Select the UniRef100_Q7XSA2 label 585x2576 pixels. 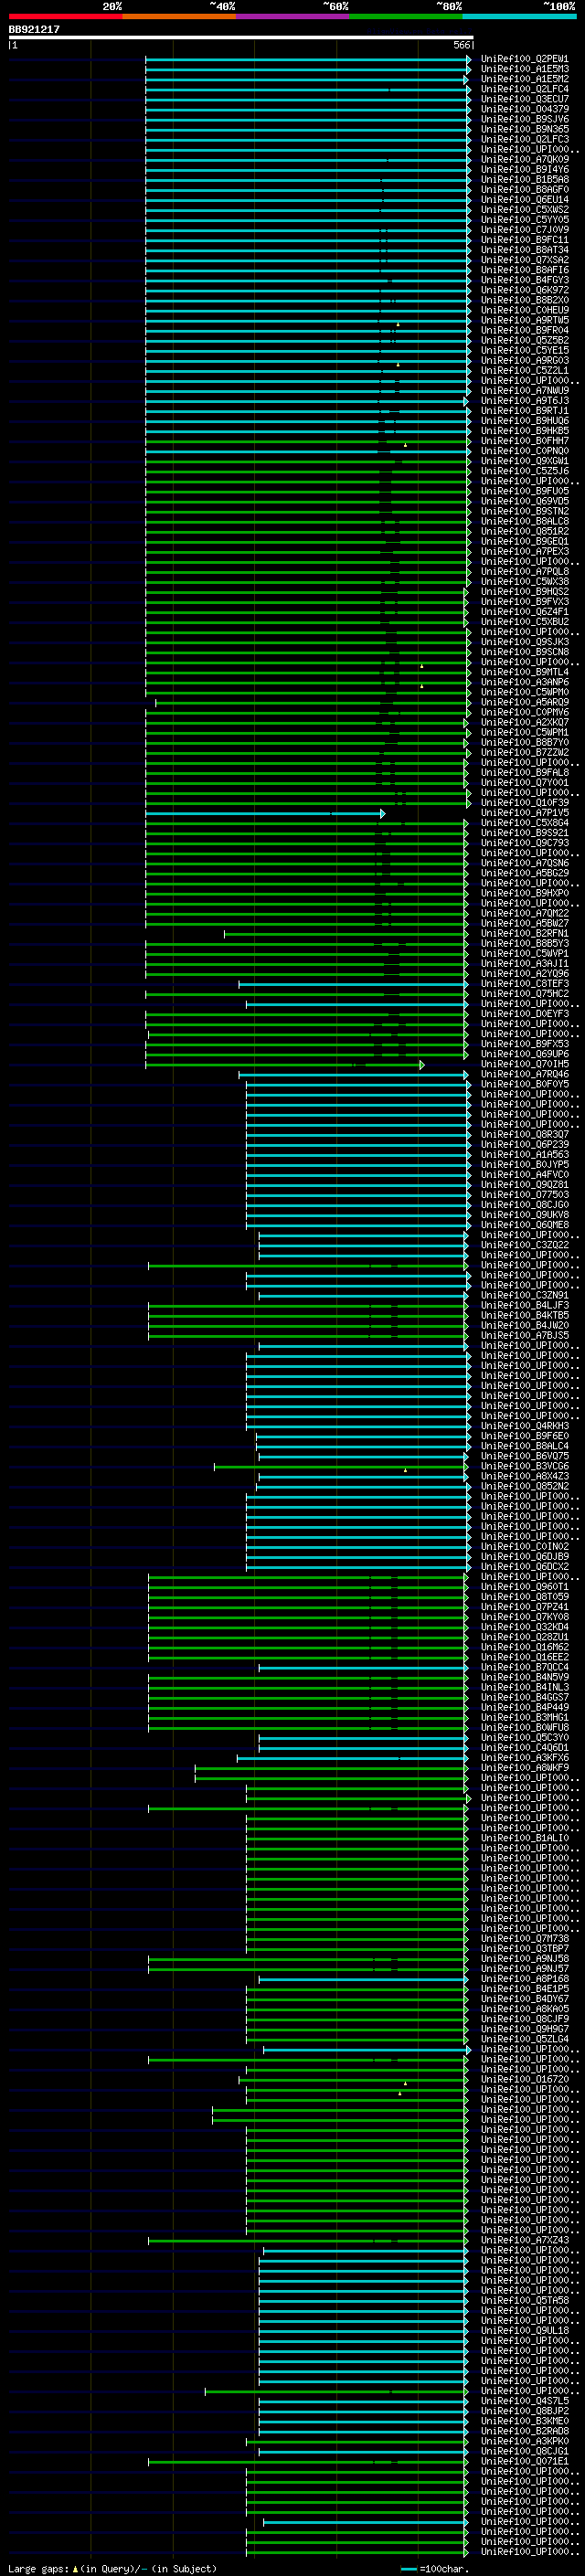pyautogui.click(x=524, y=260)
